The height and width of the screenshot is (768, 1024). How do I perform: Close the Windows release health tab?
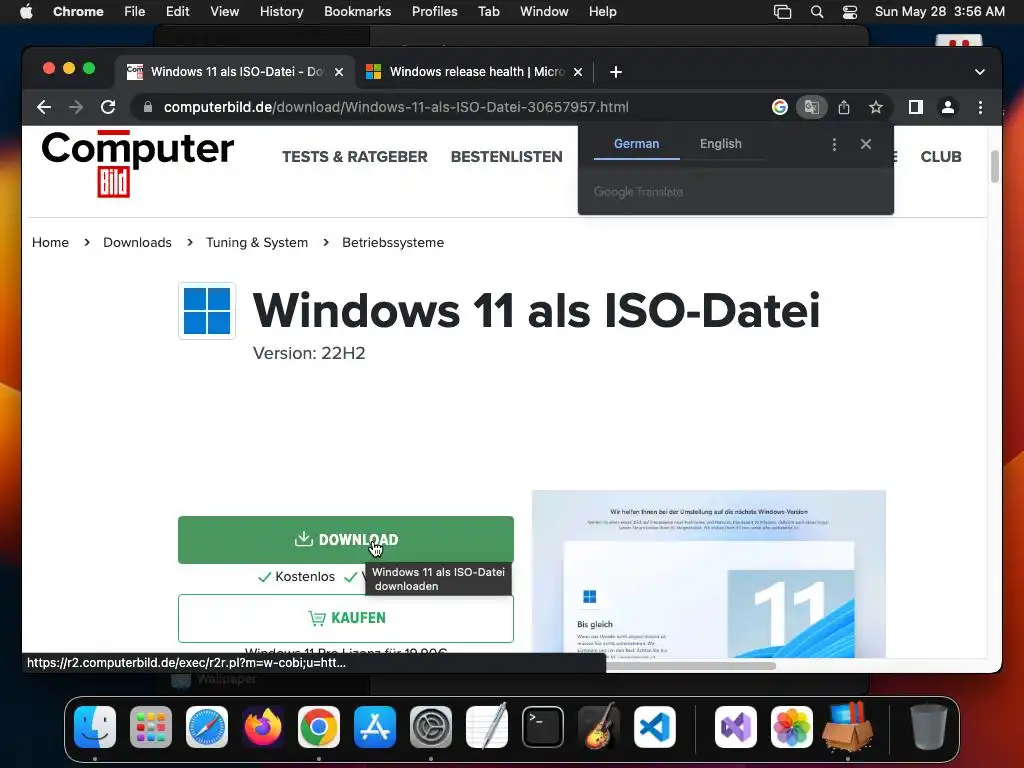(x=578, y=72)
